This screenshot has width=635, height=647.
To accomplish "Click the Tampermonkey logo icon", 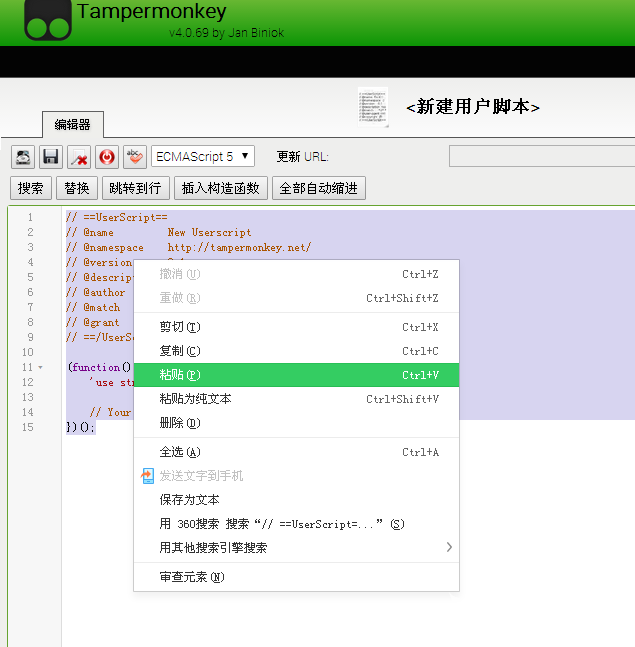I will point(48,20).
